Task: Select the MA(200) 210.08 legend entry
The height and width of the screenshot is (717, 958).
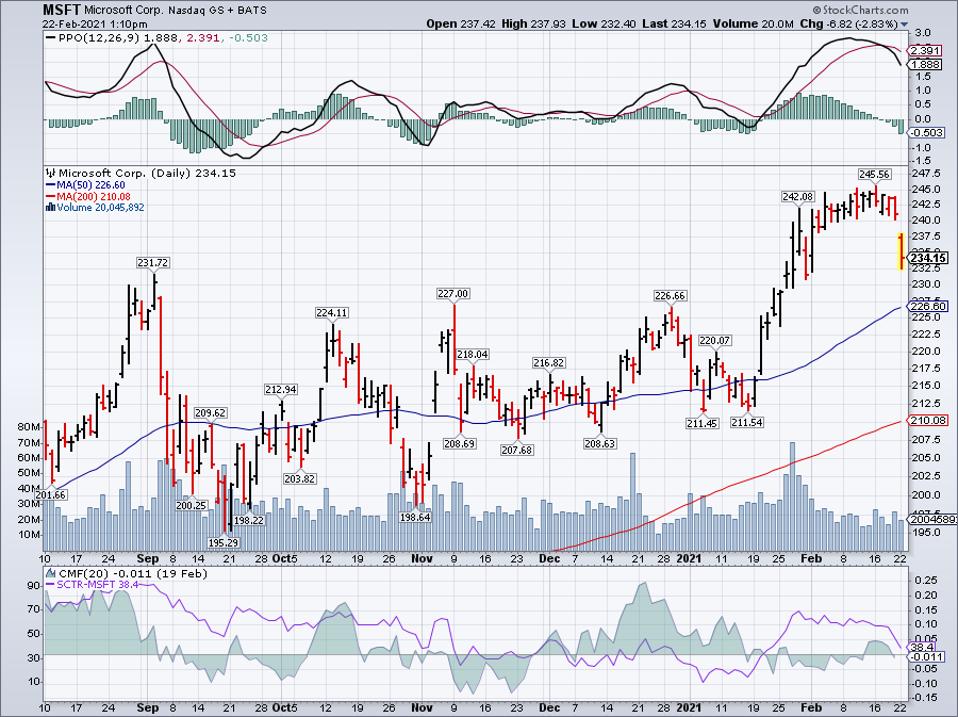Action: tap(88, 197)
